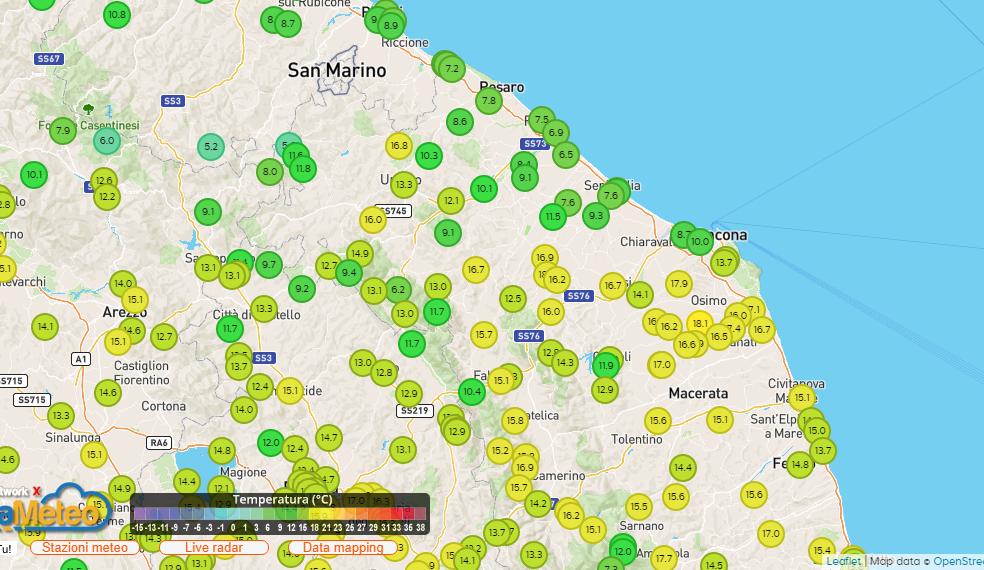The width and height of the screenshot is (984, 570).
Task: Open the 17.9 station marker
Action: click(679, 284)
